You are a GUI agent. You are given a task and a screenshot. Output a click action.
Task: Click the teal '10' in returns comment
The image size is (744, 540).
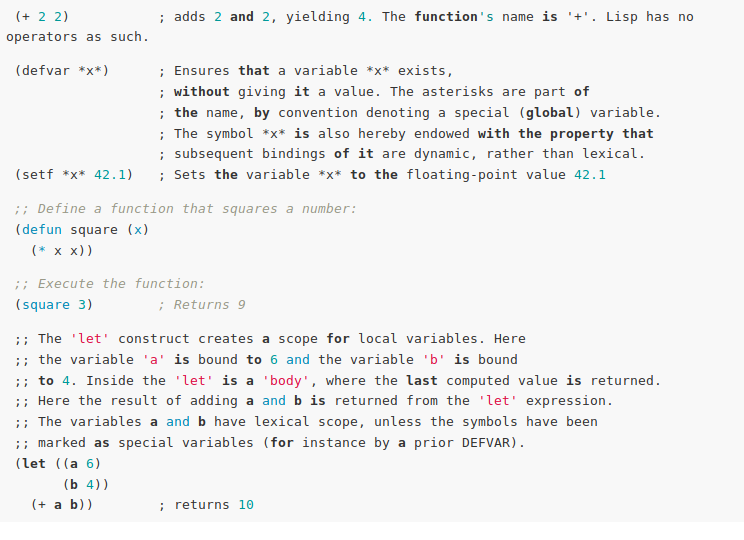pyautogui.click(x=246, y=505)
